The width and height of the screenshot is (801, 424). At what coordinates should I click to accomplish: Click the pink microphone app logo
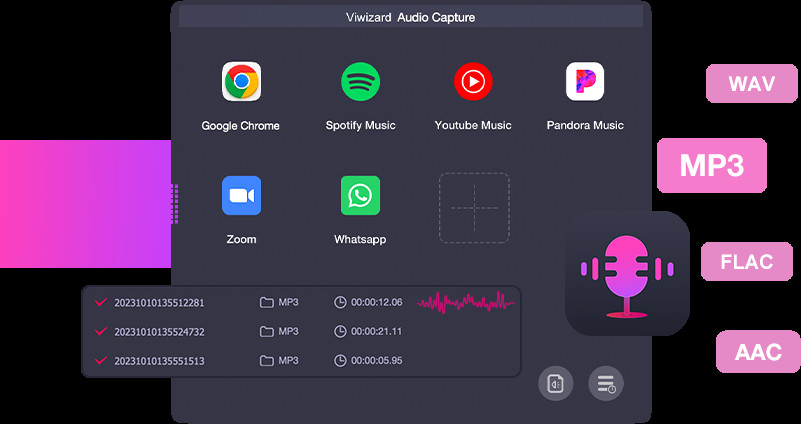pos(627,273)
